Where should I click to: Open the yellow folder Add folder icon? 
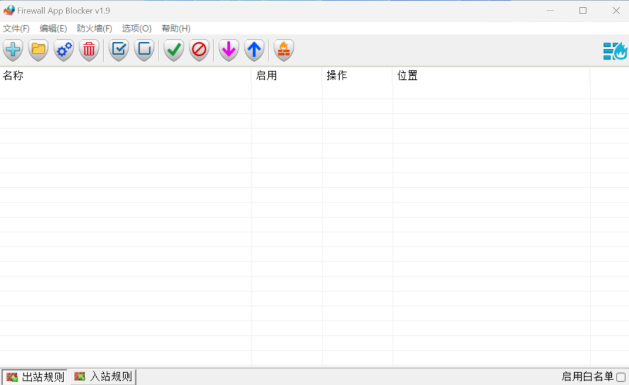(x=39, y=50)
